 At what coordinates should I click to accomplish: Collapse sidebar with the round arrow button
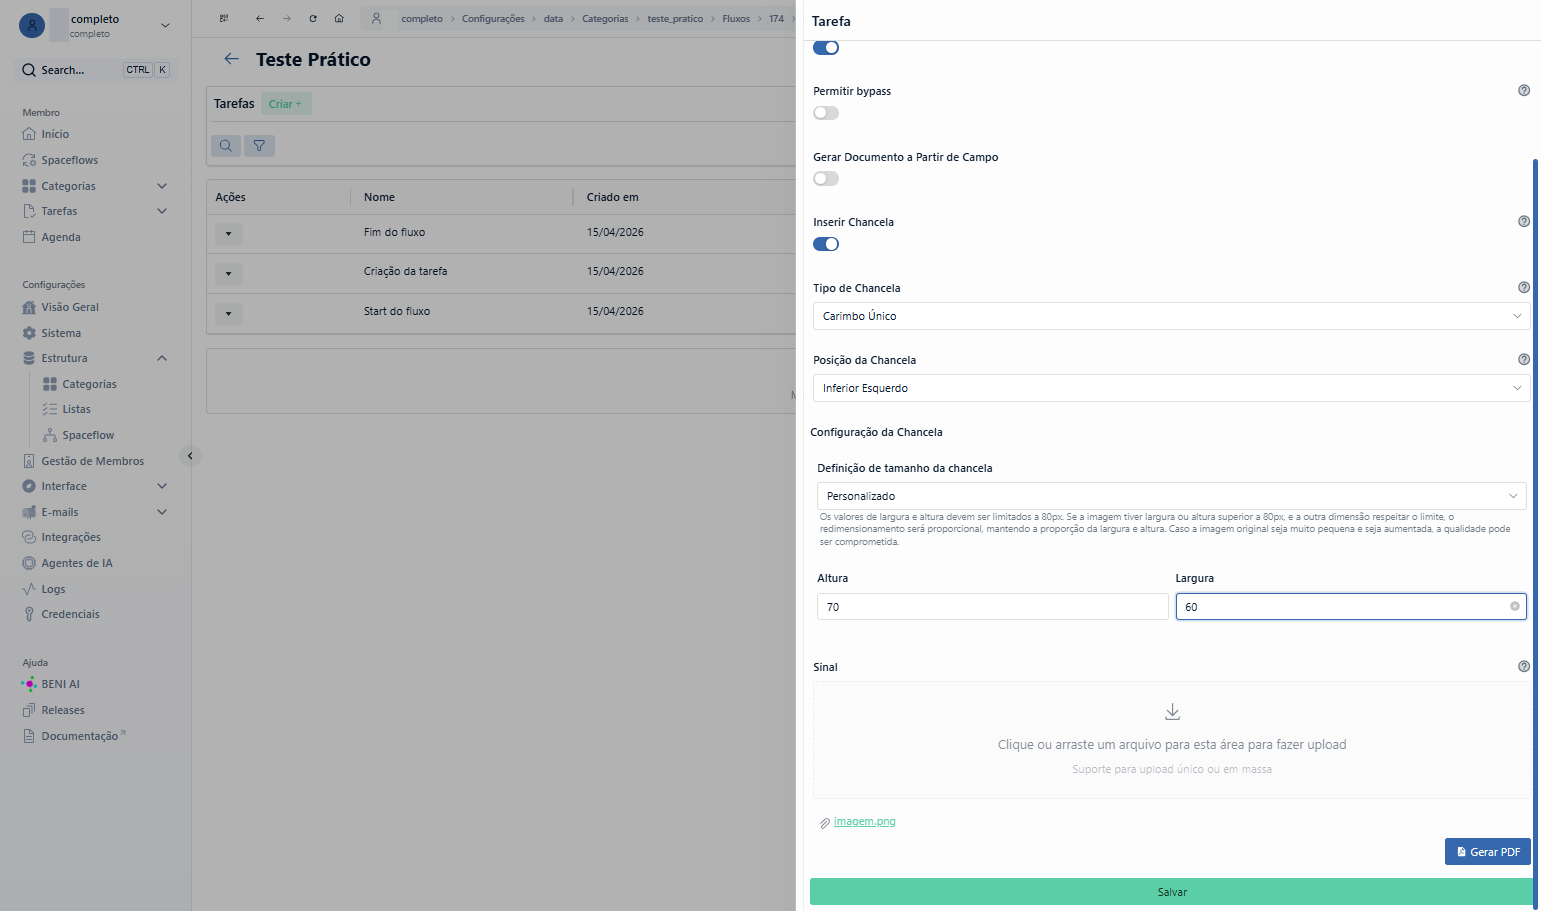pyautogui.click(x=190, y=456)
